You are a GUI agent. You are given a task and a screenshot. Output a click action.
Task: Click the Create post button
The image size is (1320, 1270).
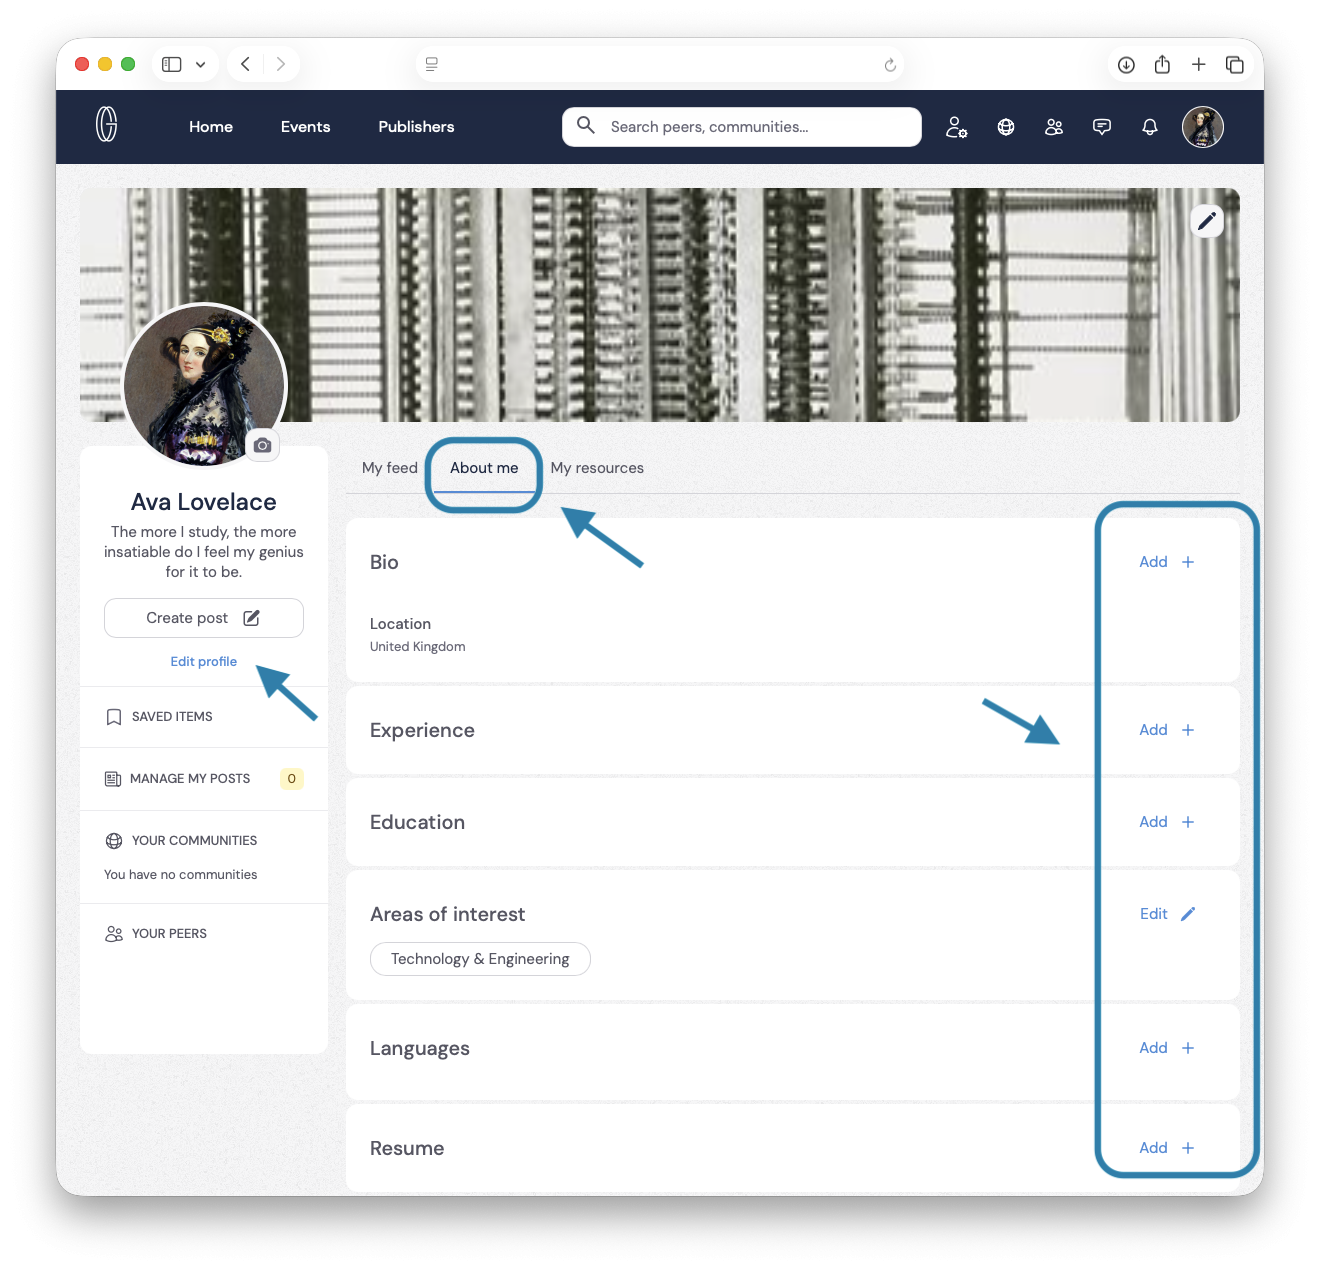204,618
